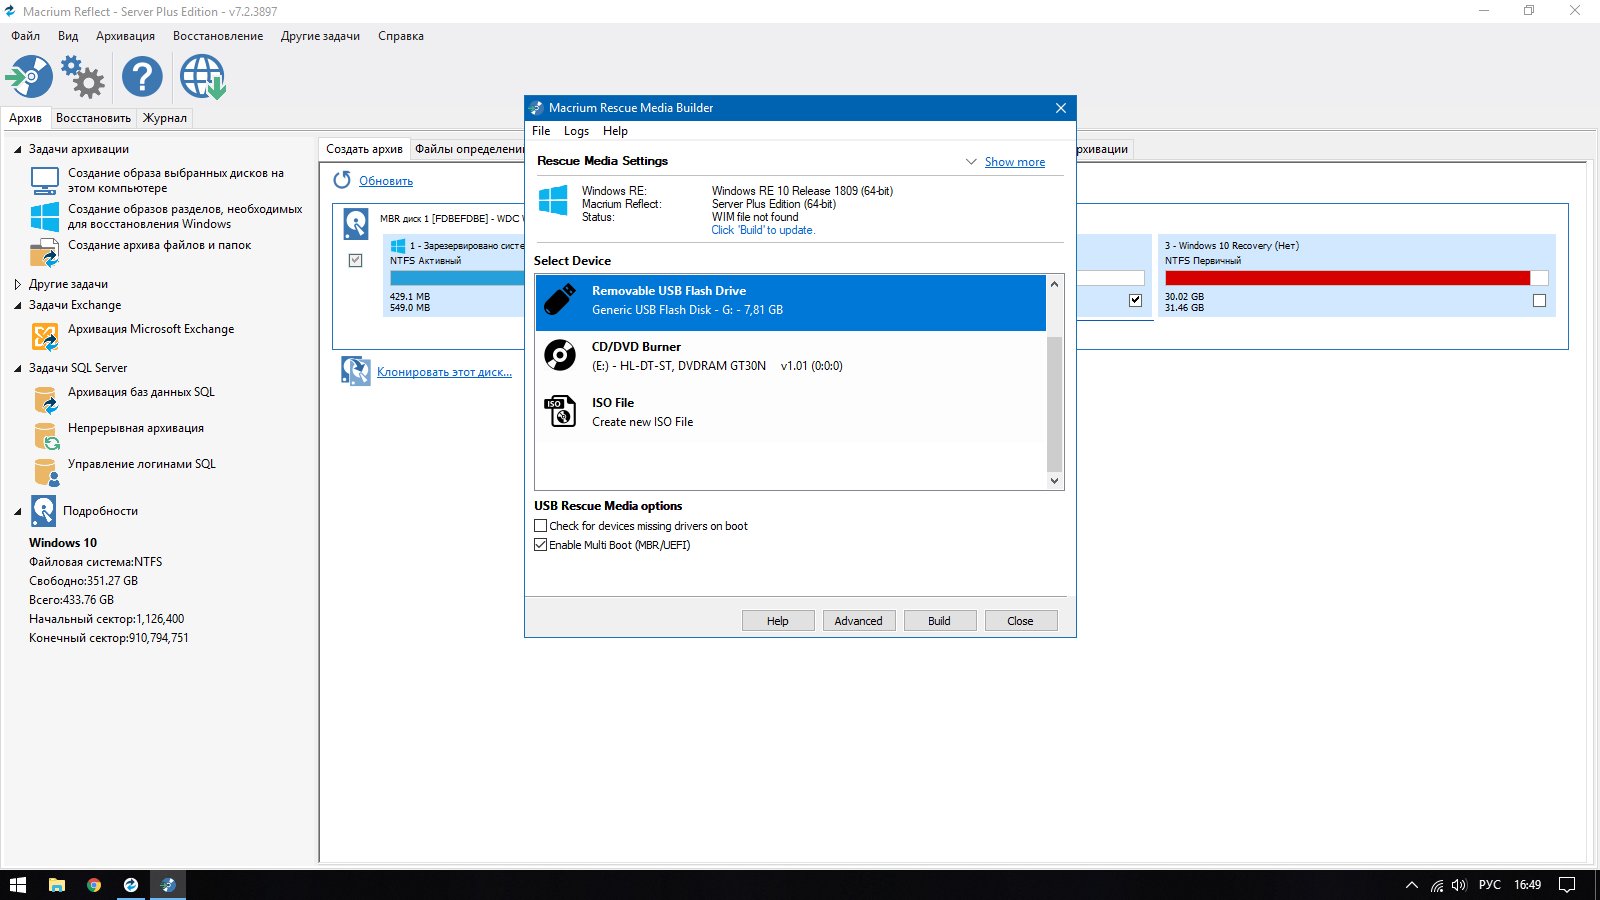Screen dimensions: 1600x900
Task: Click the blue question mark help icon
Action: pos(142,77)
